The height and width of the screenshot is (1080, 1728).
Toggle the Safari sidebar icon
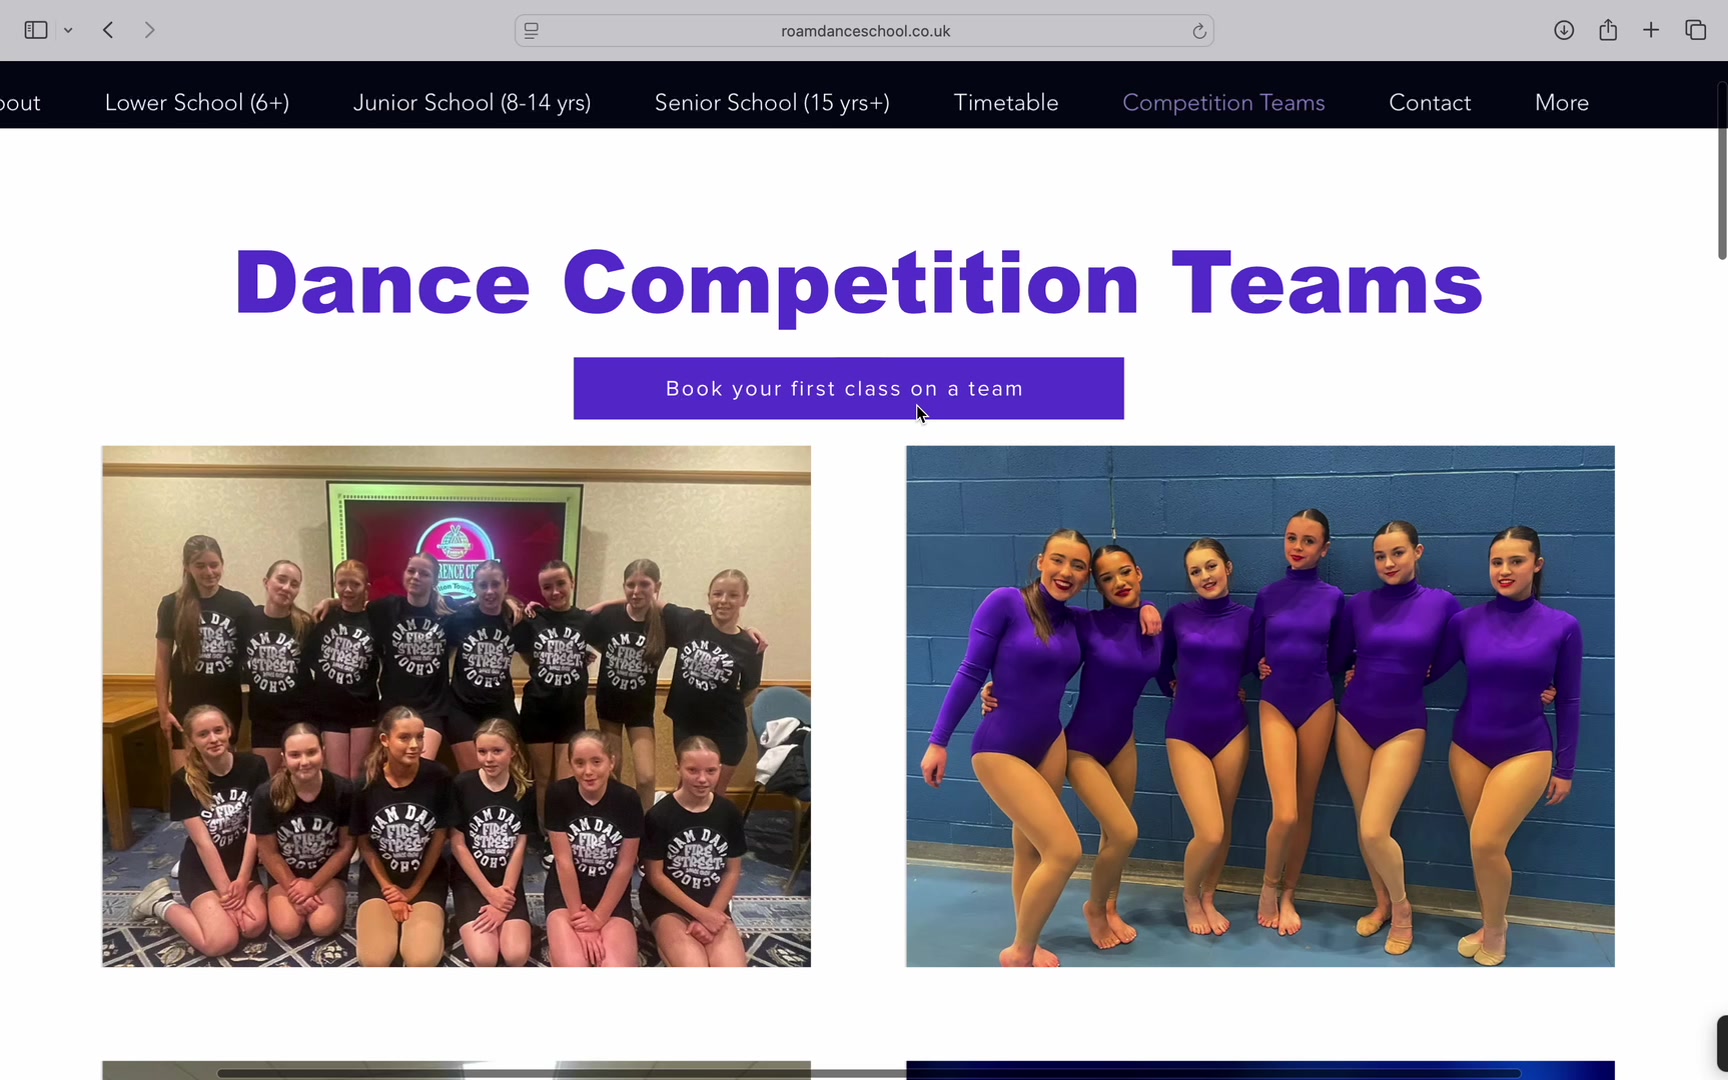point(36,30)
